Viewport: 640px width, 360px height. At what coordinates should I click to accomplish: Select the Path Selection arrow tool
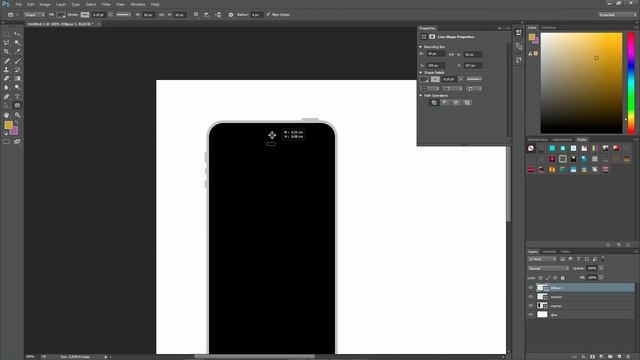(x=6, y=106)
